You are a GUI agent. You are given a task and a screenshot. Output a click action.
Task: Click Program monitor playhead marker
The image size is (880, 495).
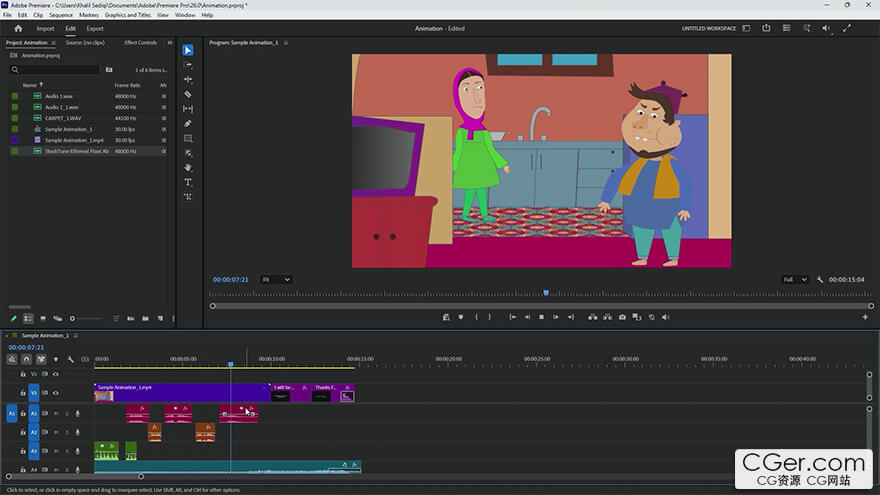pyautogui.click(x=546, y=293)
